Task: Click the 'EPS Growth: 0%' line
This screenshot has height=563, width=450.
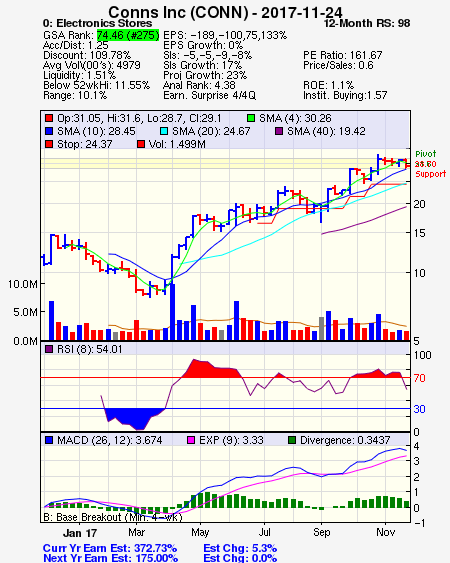Action: tap(203, 45)
